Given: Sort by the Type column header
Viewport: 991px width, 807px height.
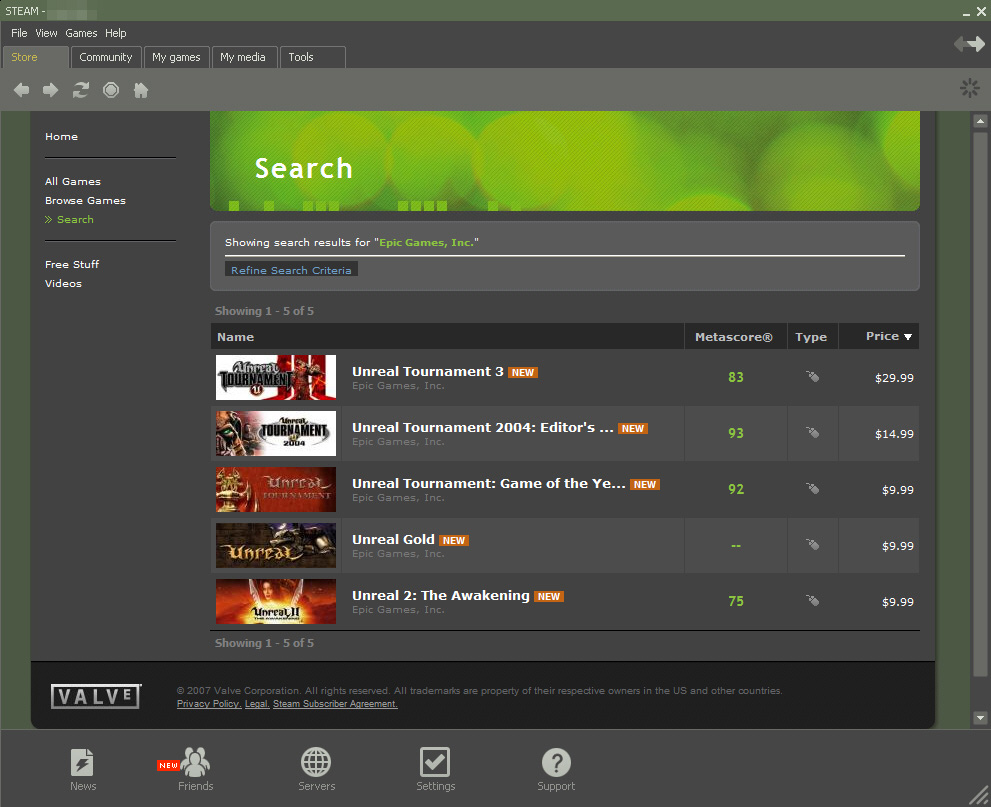Looking at the screenshot, I should point(811,337).
